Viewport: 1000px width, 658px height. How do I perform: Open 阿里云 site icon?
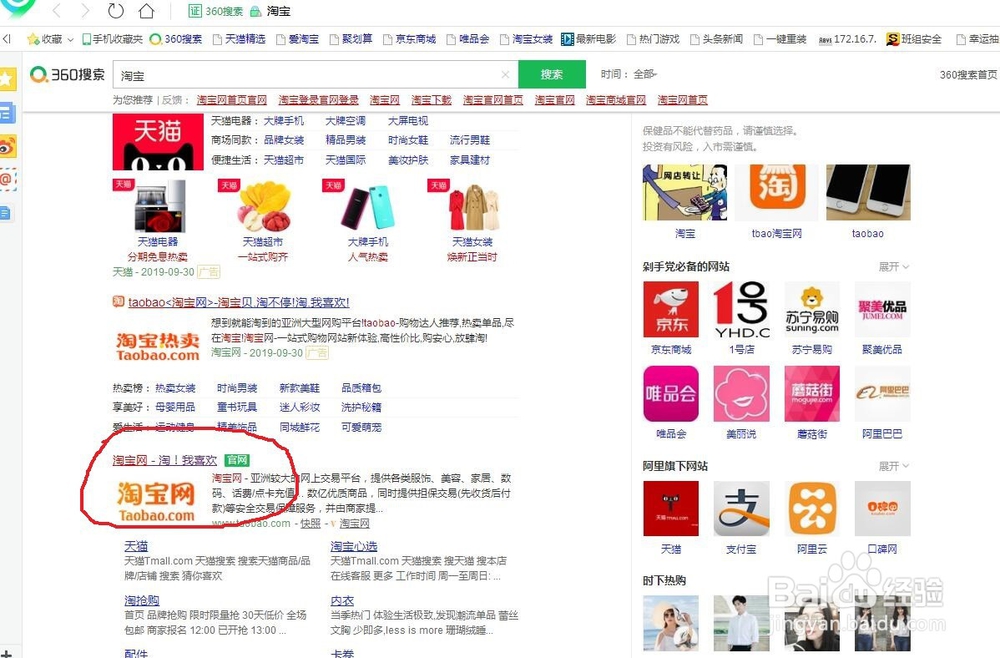click(x=812, y=509)
